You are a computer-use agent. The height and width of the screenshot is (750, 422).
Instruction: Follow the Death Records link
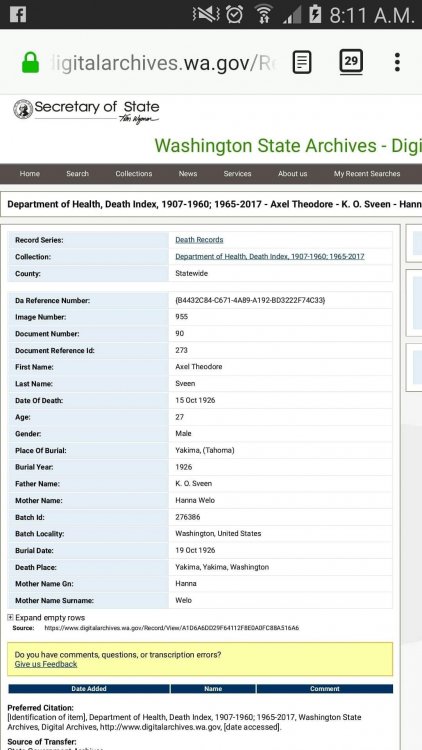click(199, 240)
